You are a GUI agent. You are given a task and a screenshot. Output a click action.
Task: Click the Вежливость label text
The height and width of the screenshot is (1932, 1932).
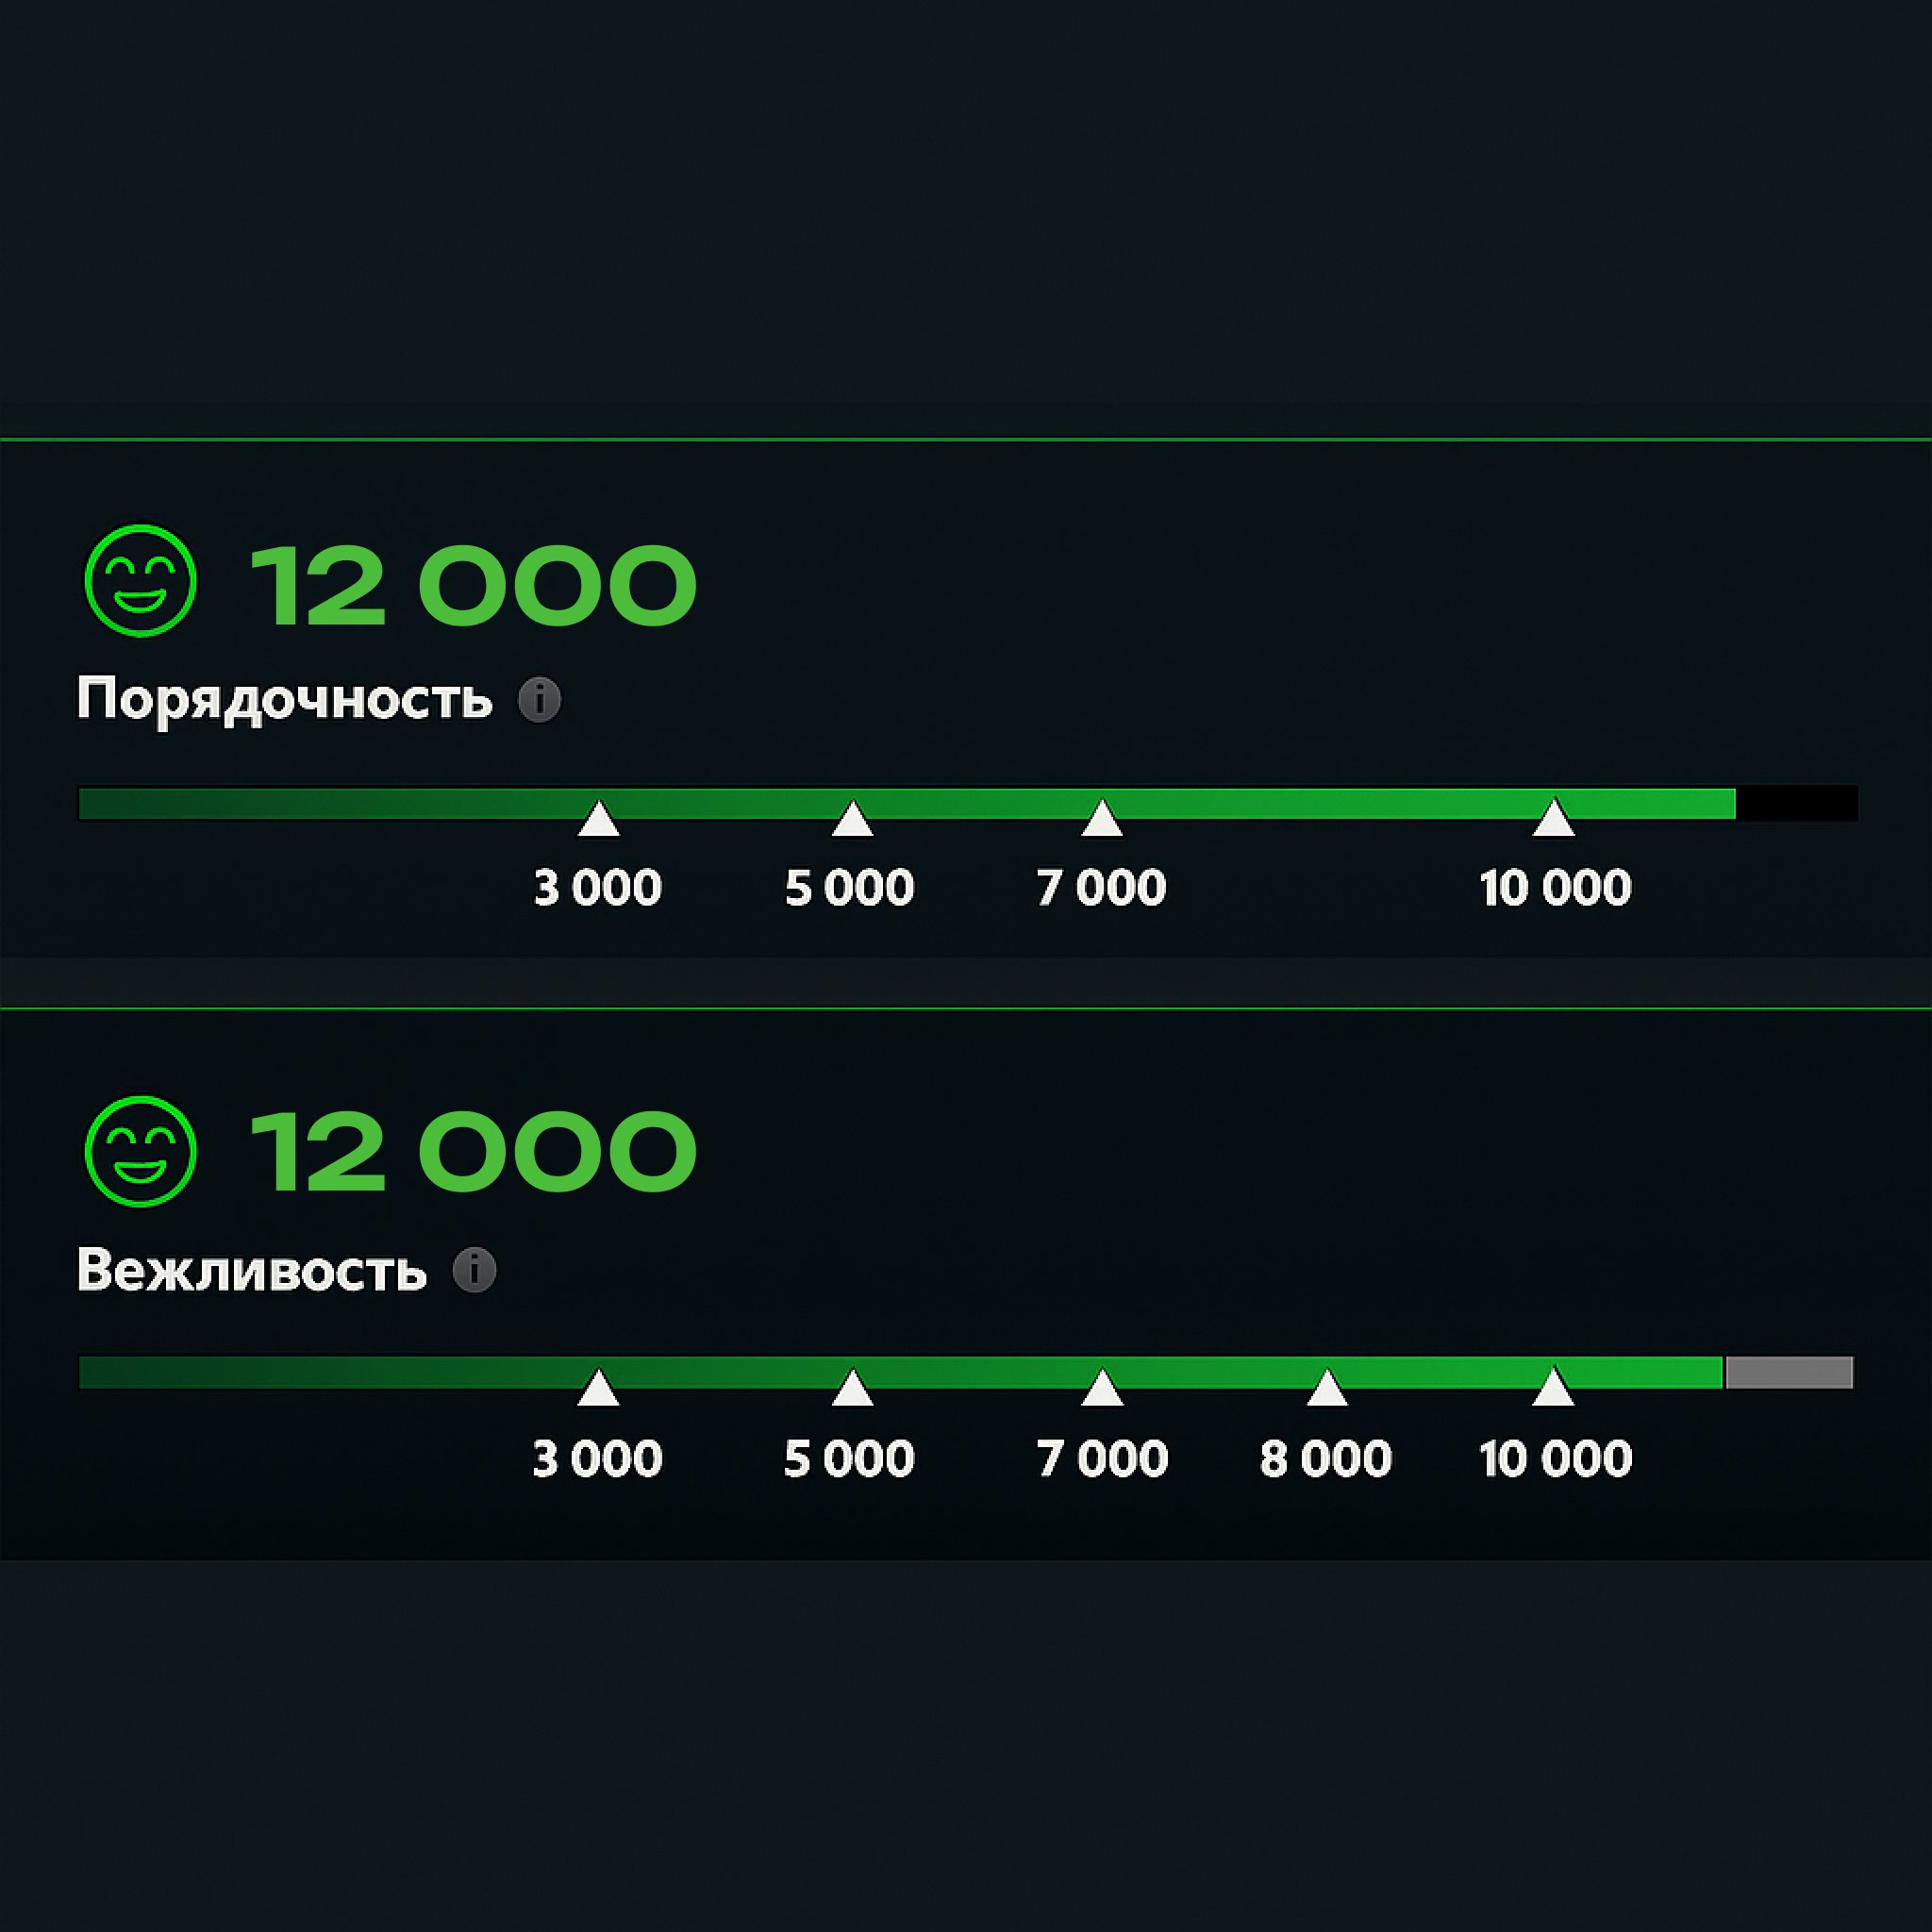pyautogui.click(x=252, y=1270)
